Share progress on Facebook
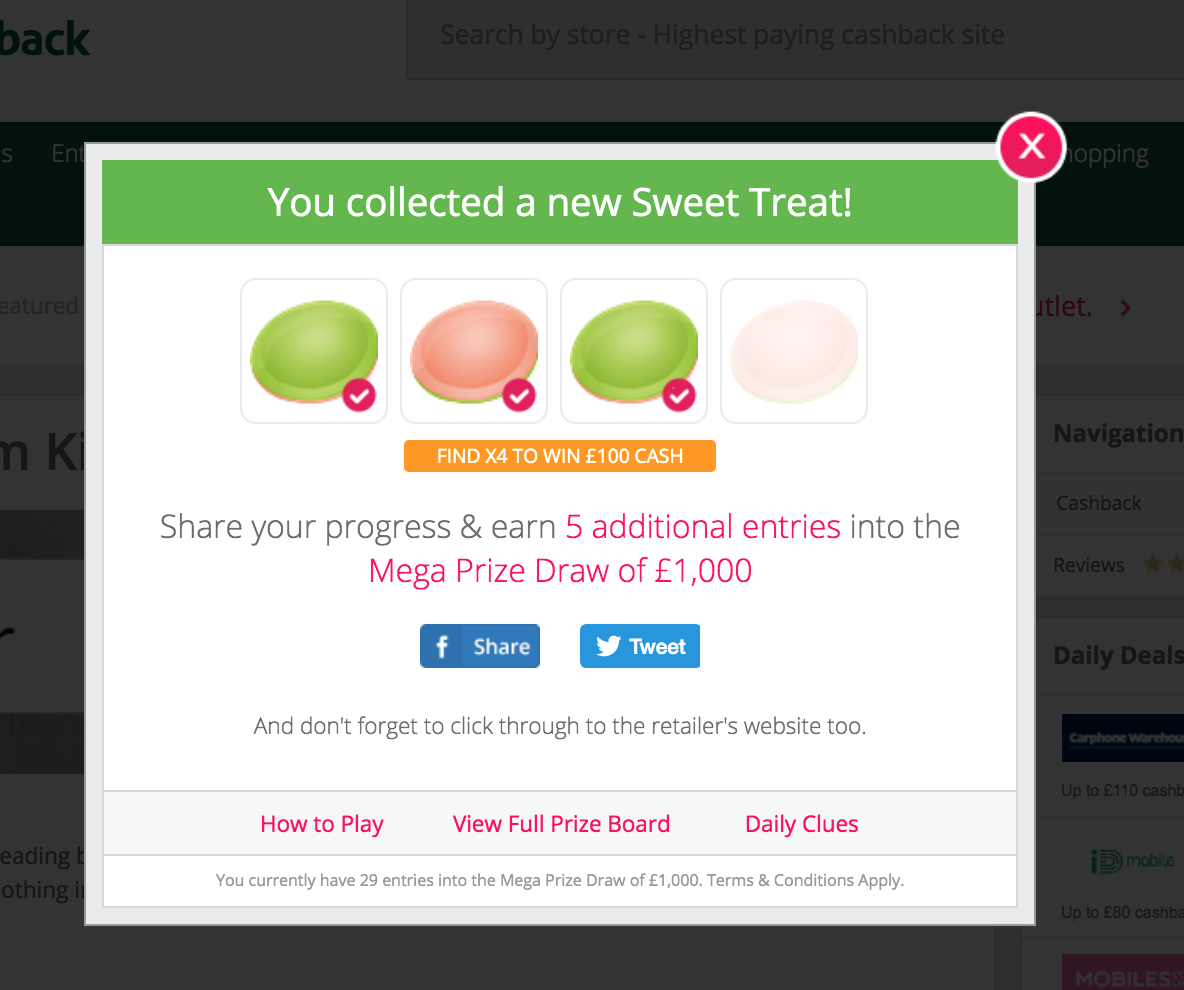Screen dimensions: 1184x990 click(480, 646)
